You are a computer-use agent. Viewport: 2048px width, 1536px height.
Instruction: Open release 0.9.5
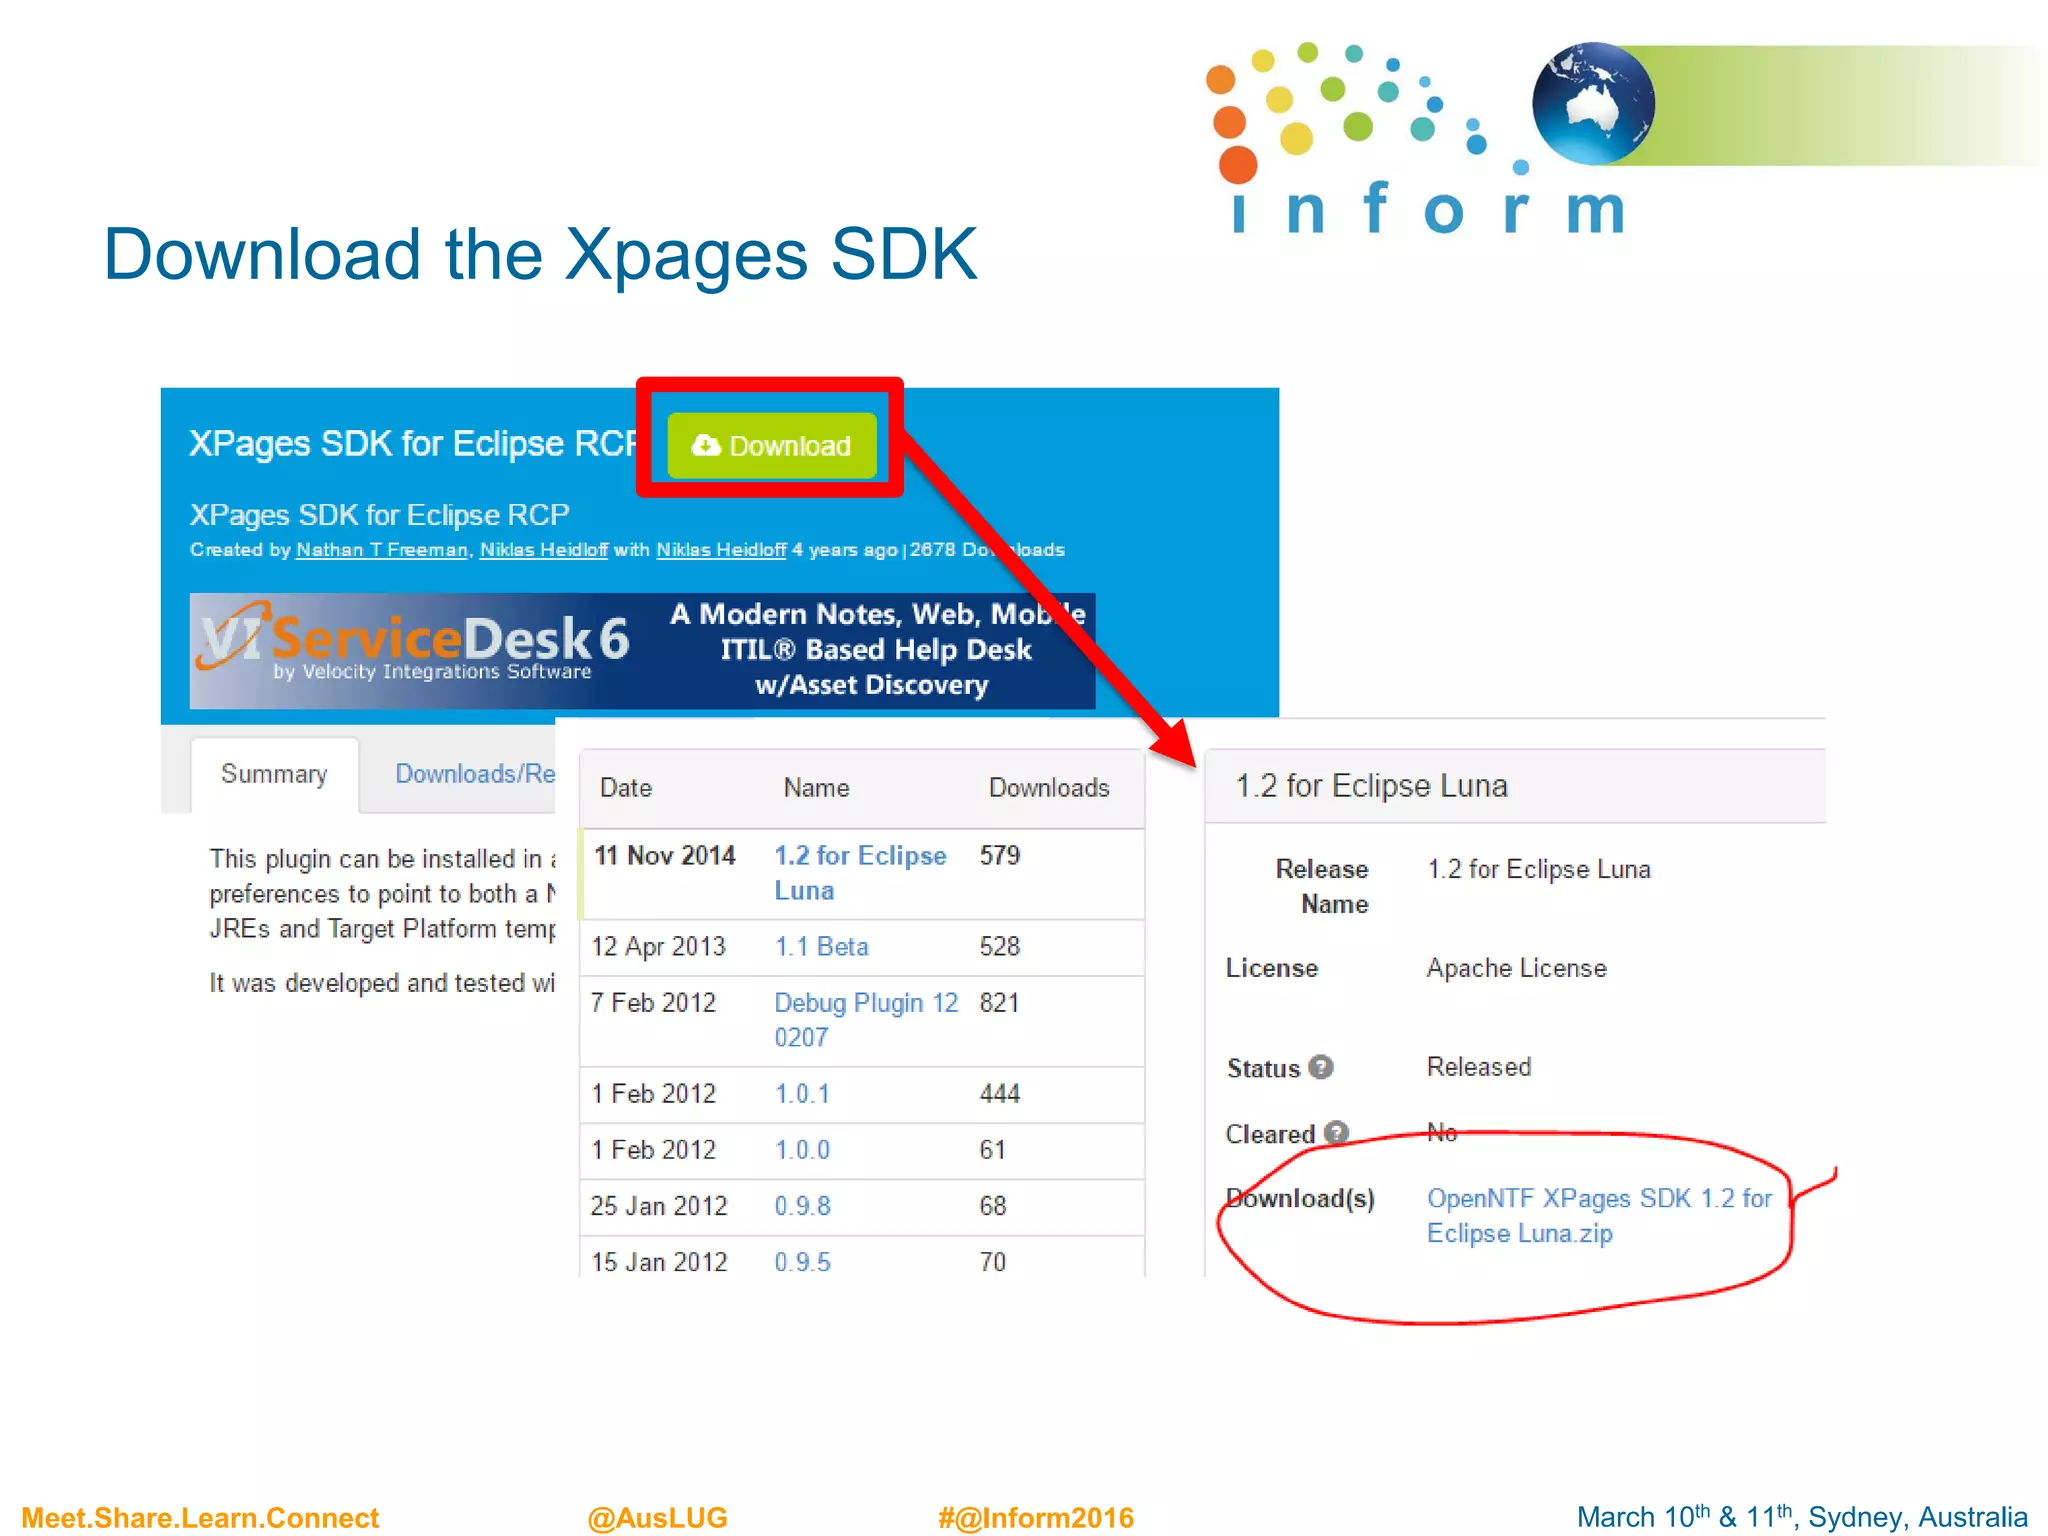click(x=802, y=1261)
